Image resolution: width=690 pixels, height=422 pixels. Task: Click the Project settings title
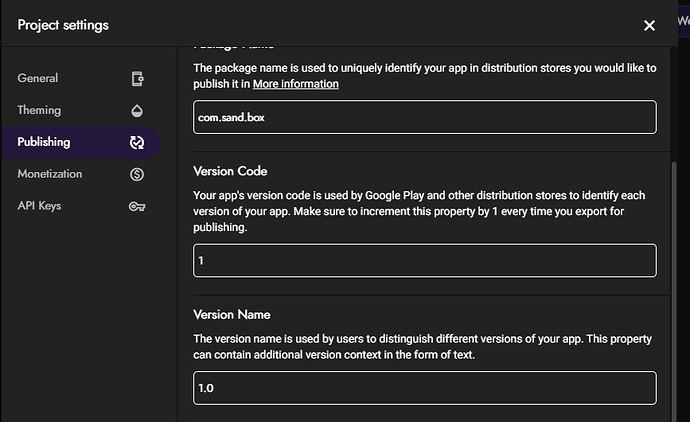point(63,25)
